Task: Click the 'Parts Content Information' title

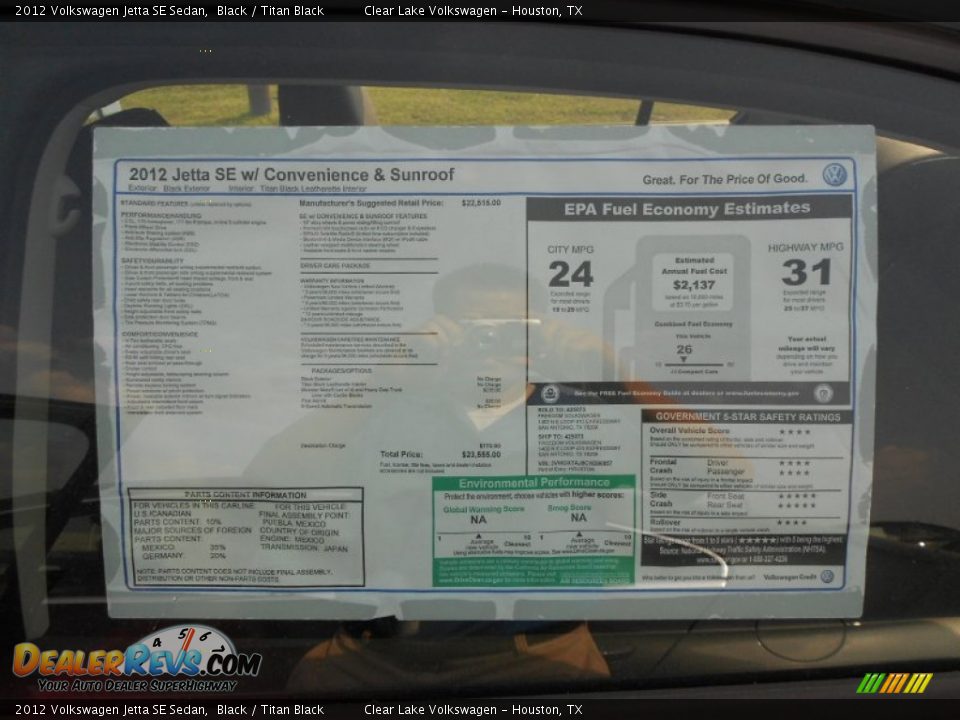Action: [245, 495]
